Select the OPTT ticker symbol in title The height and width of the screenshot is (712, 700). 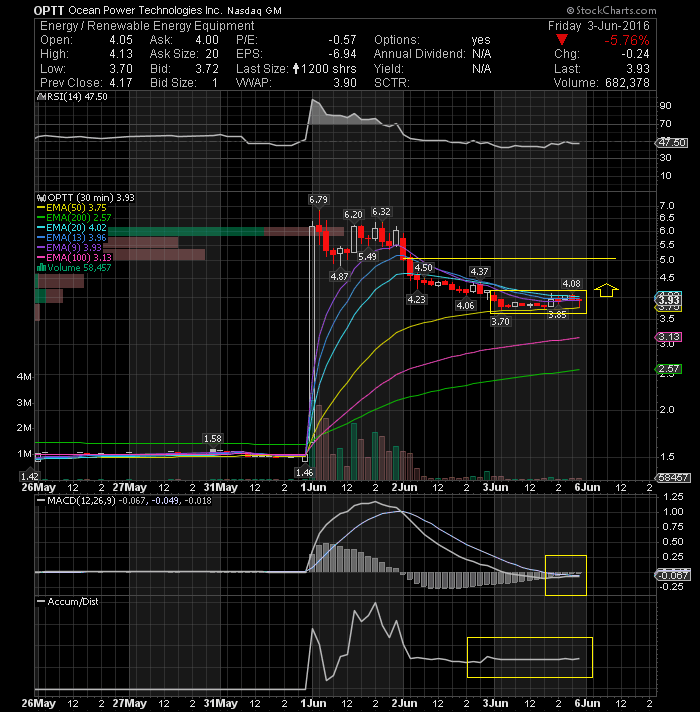coord(49,10)
